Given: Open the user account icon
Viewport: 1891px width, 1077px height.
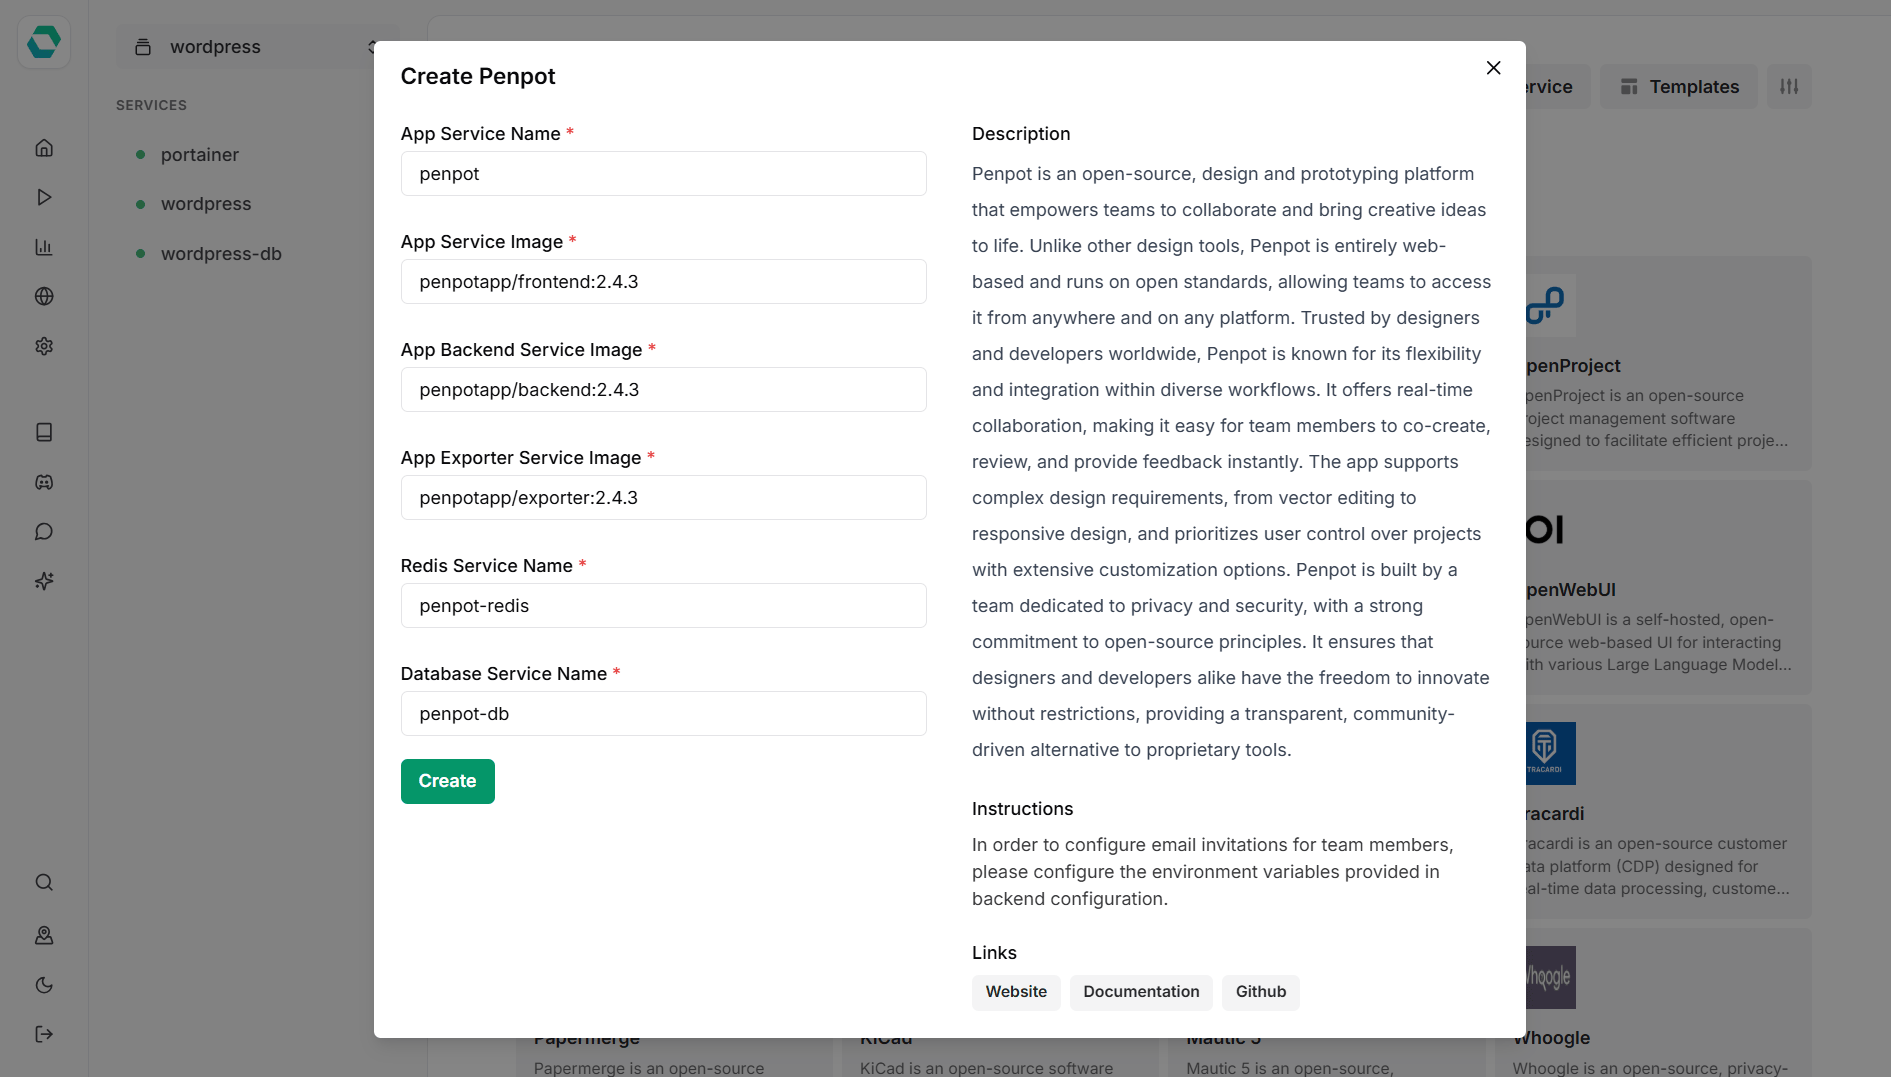Looking at the screenshot, I should click(x=44, y=935).
